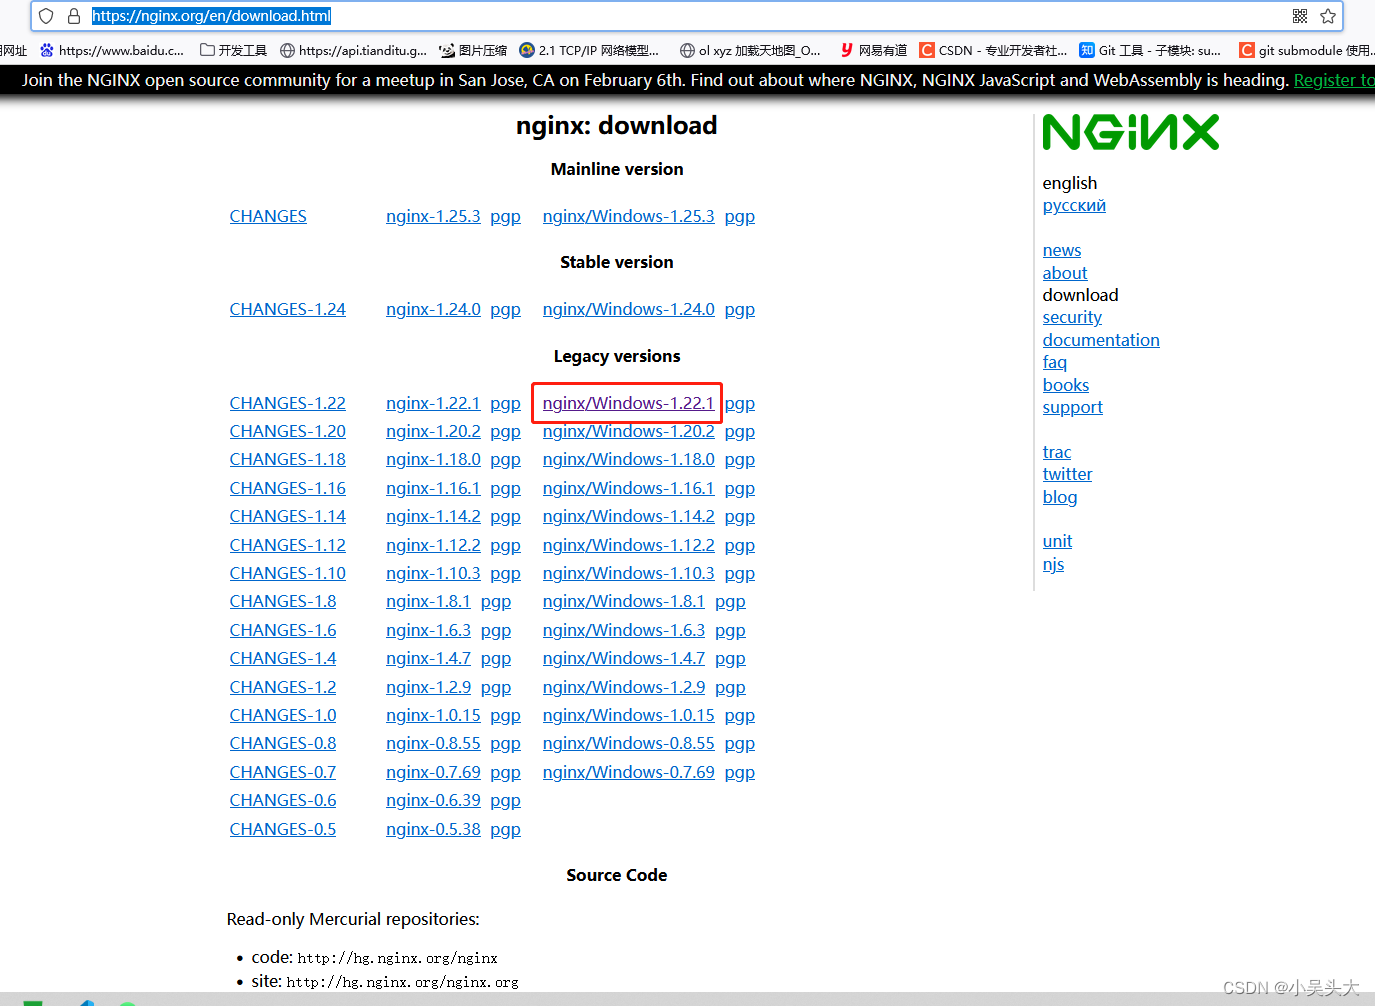Open the faq link in sidebar
This screenshot has height=1006, width=1375.
point(1055,362)
